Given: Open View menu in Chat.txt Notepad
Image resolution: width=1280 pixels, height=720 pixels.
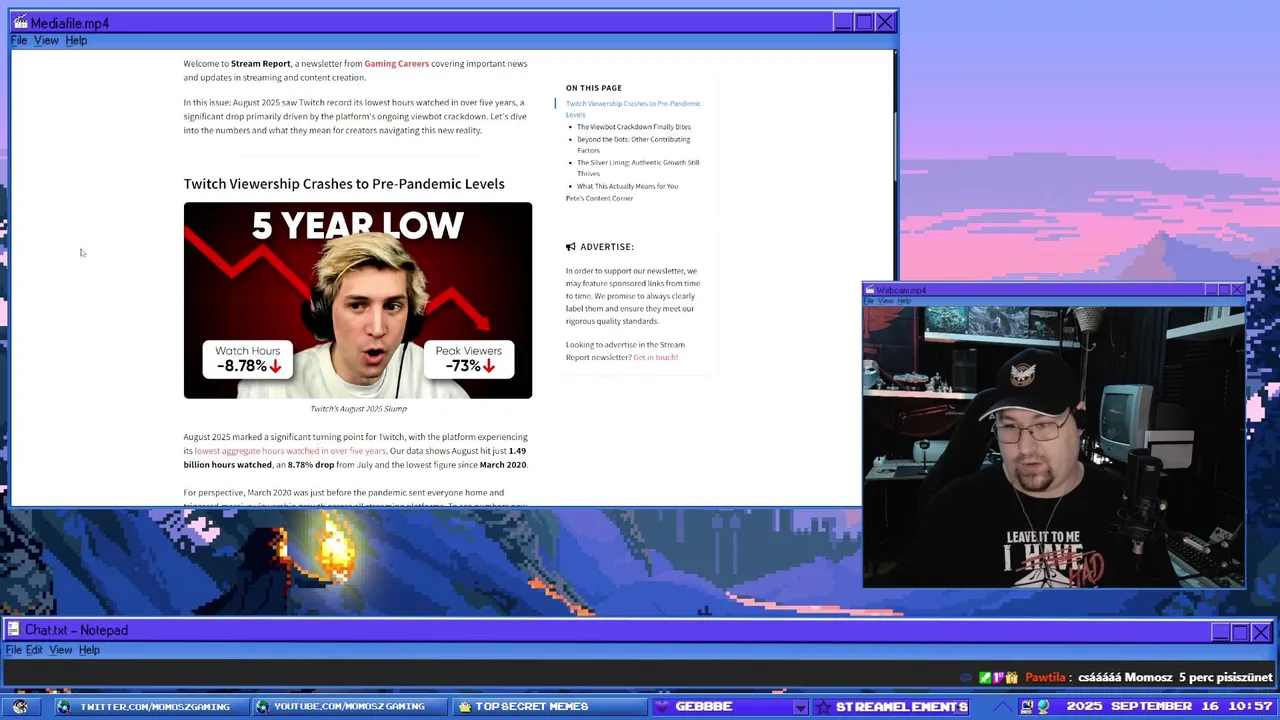Looking at the screenshot, I should 60,650.
